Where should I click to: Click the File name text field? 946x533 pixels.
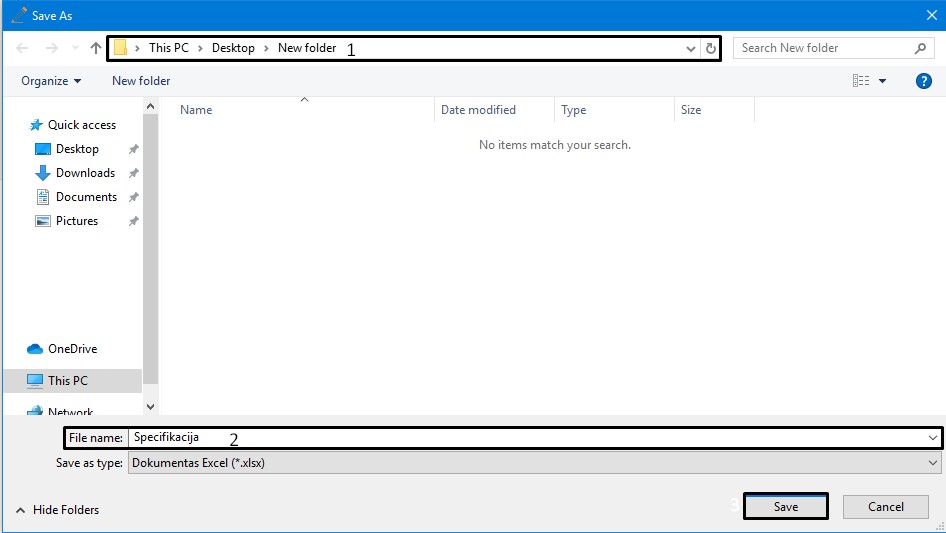click(520, 438)
